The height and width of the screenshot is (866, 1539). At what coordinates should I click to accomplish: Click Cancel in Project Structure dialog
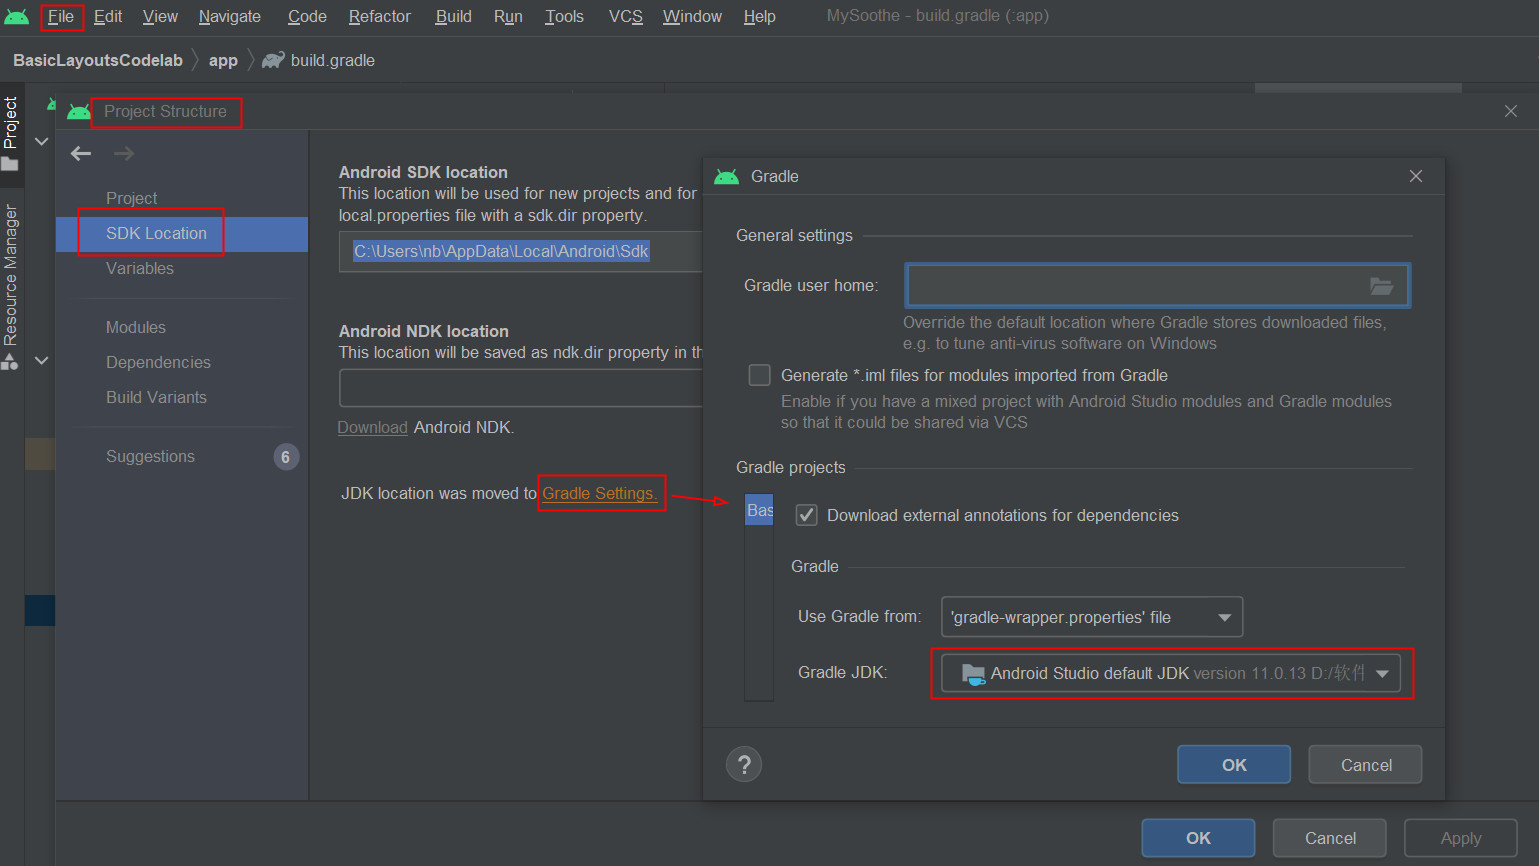pos(1330,838)
